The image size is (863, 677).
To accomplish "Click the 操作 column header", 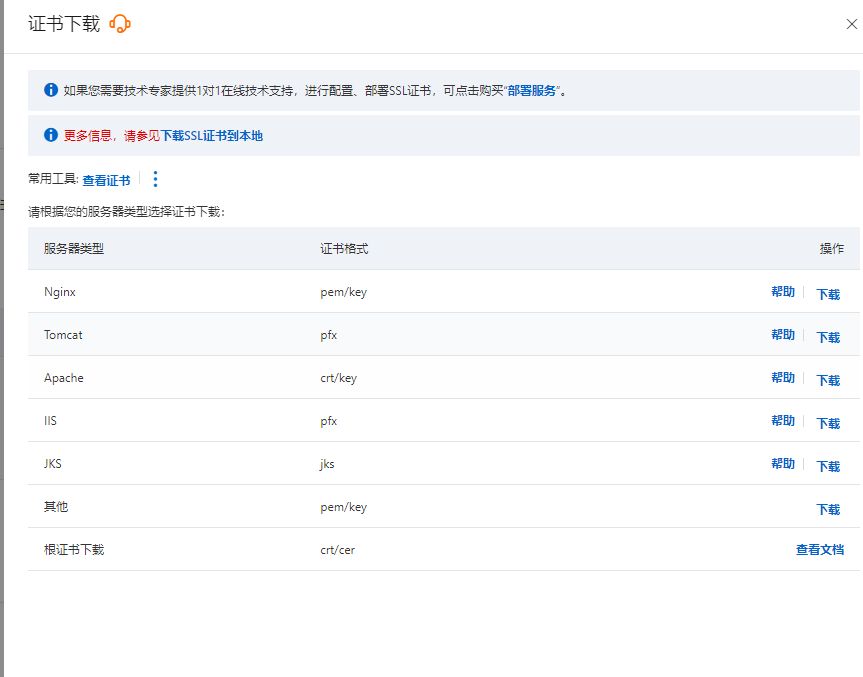I will tap(832, 248).
